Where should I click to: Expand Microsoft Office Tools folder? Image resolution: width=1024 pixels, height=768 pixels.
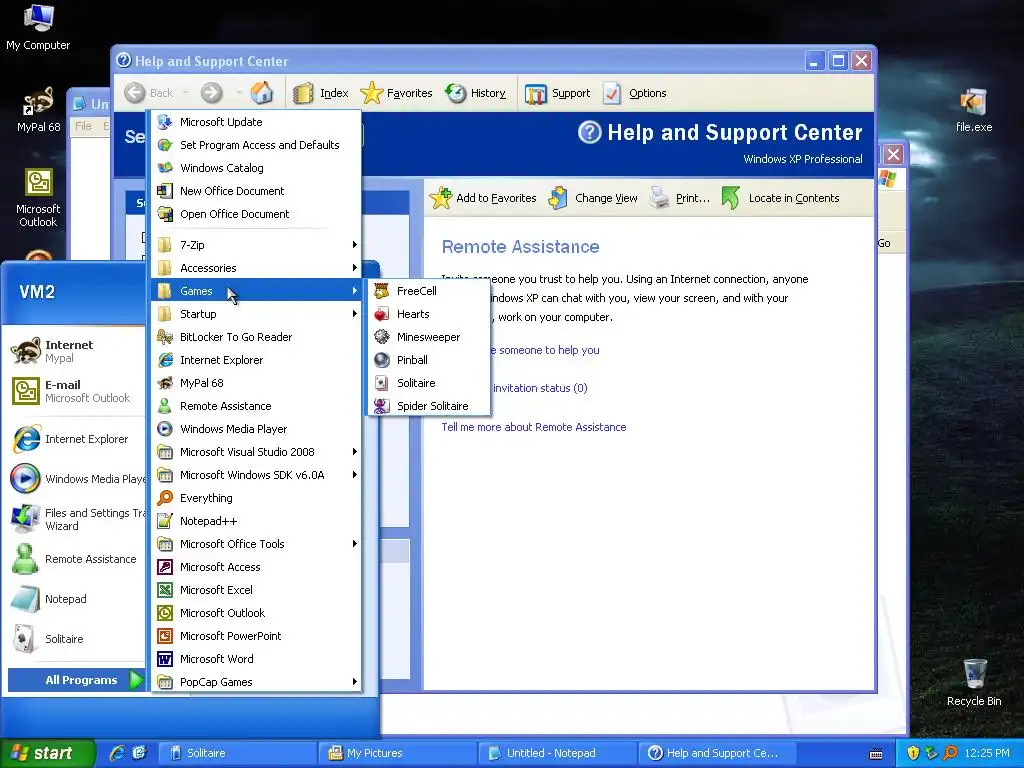click(x=257, y=544)
